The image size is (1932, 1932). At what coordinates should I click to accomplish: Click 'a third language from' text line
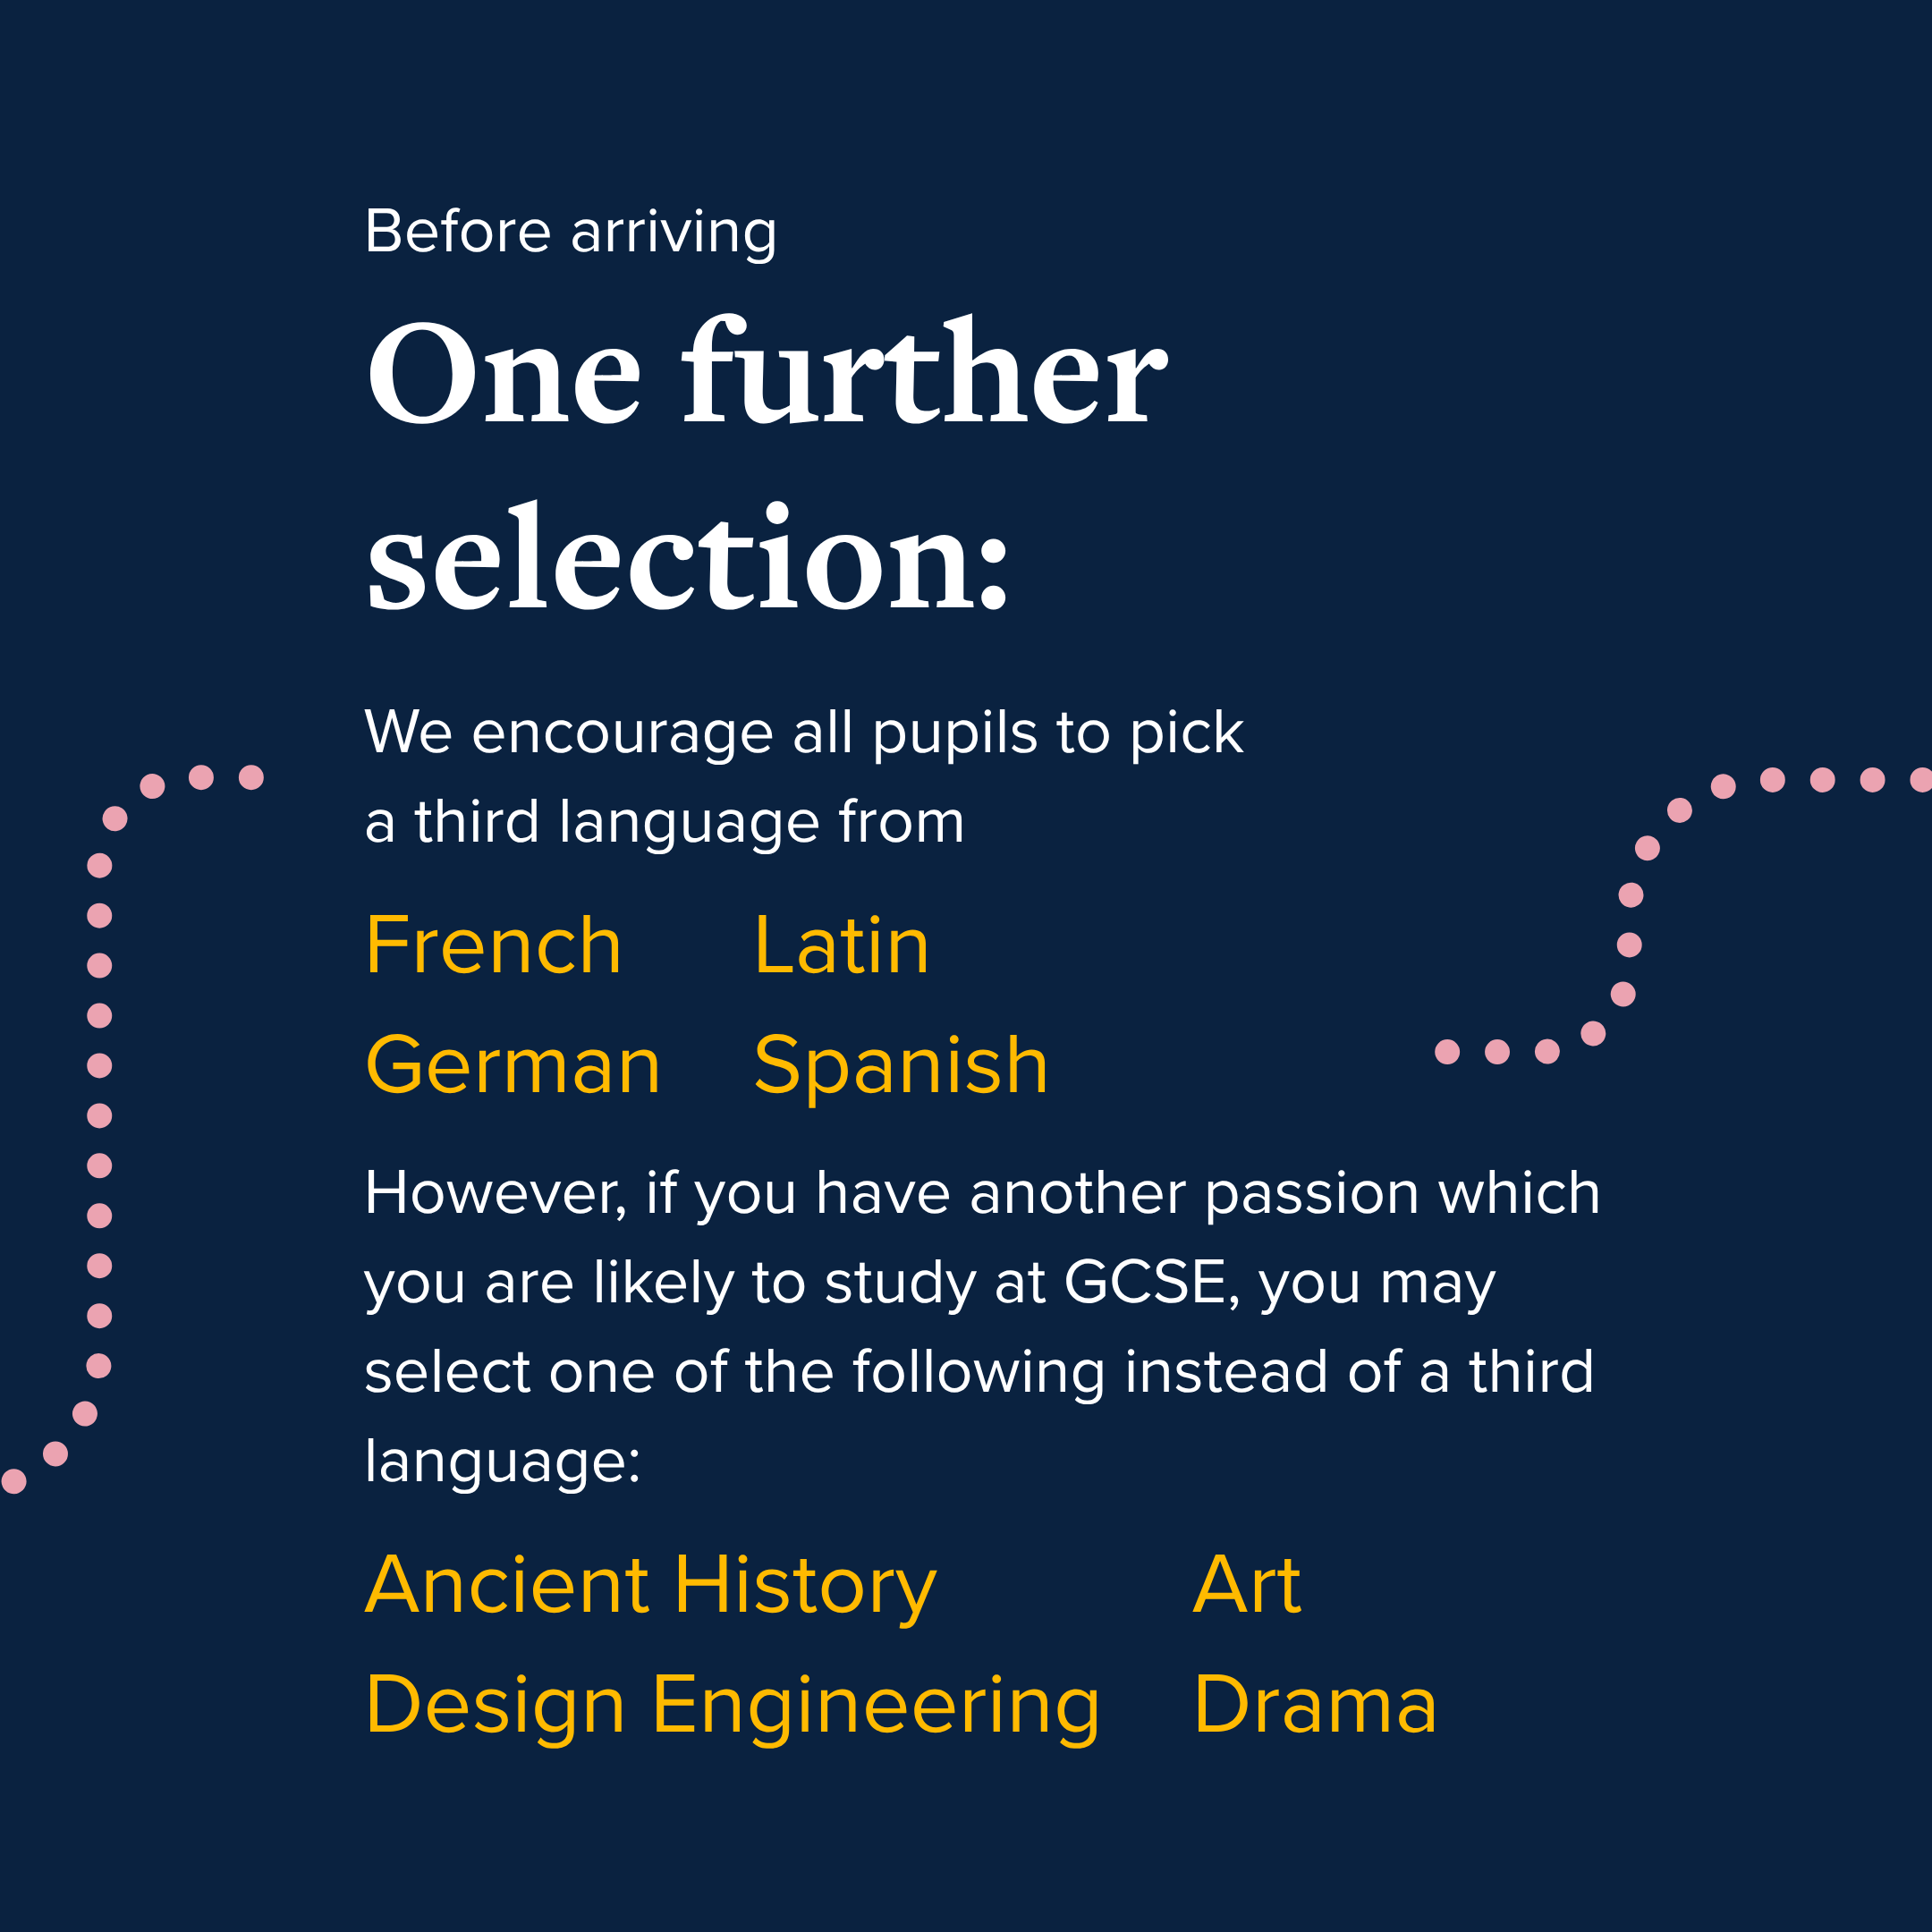tap(665, 823)
